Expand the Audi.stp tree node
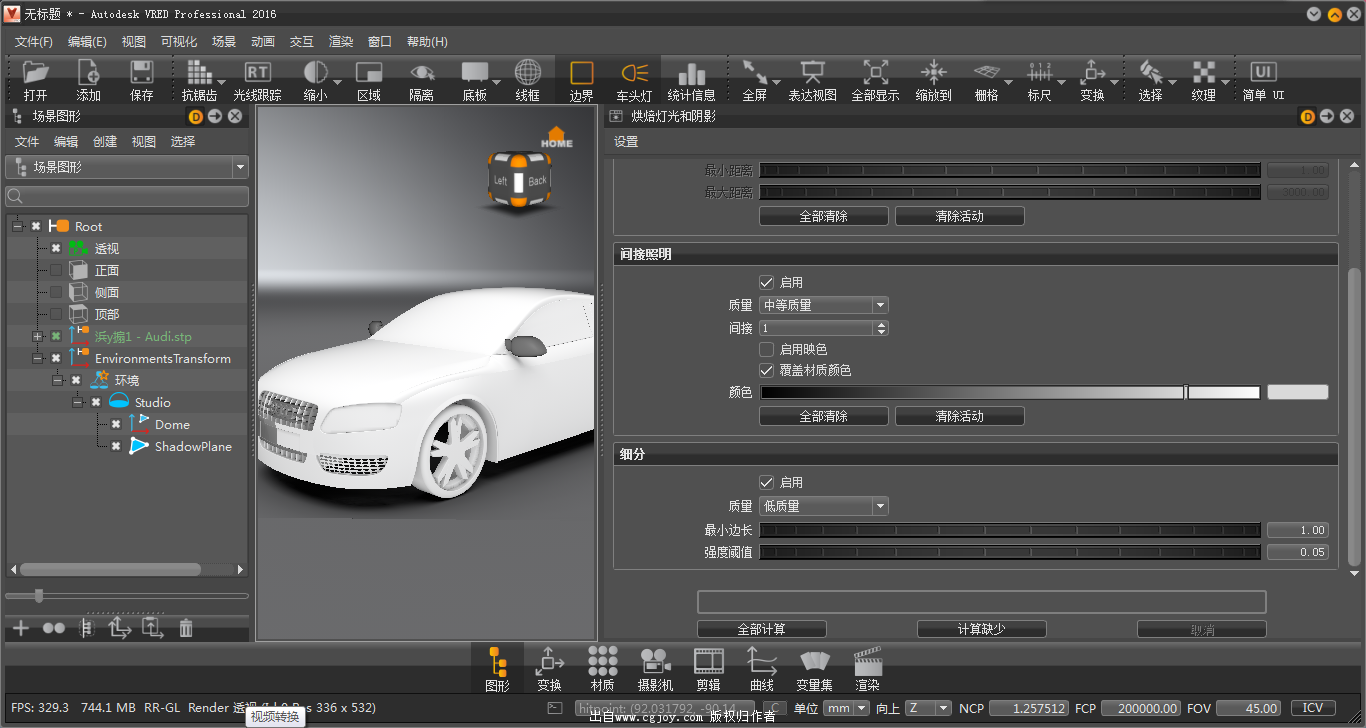The width and height of the screenshot is (1366, 728). click(x=37, y=336)
